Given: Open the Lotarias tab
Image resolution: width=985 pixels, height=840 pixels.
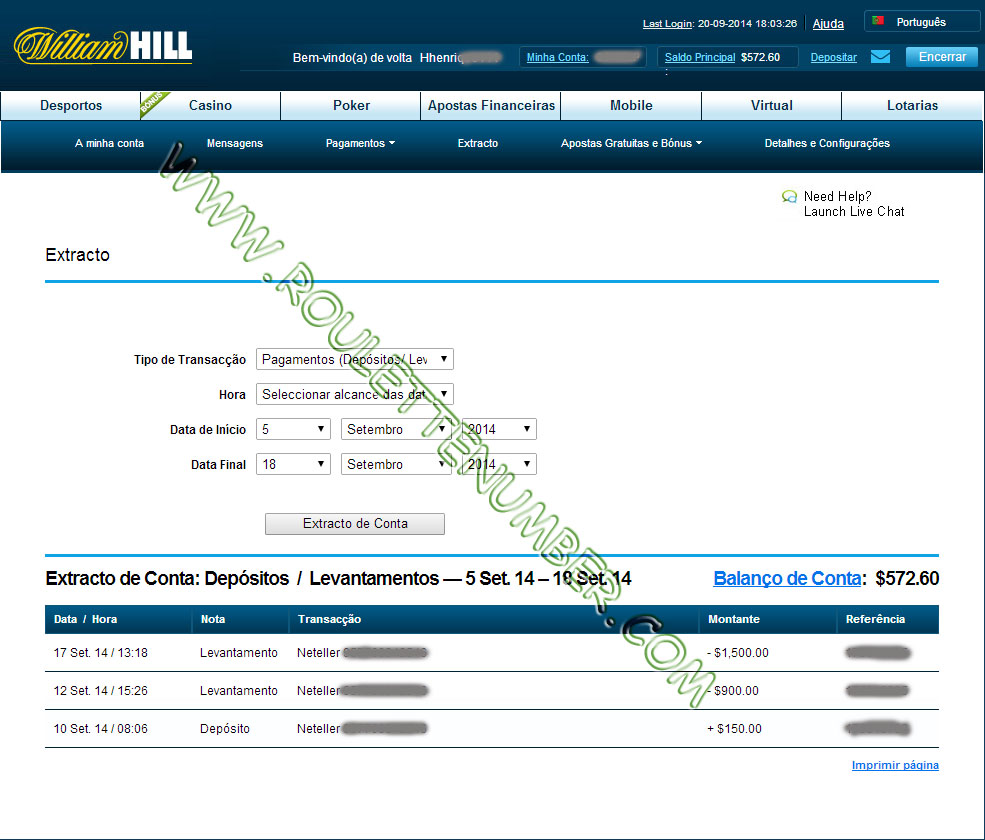Looking at the screenshot, I should [x=912, y=106].
